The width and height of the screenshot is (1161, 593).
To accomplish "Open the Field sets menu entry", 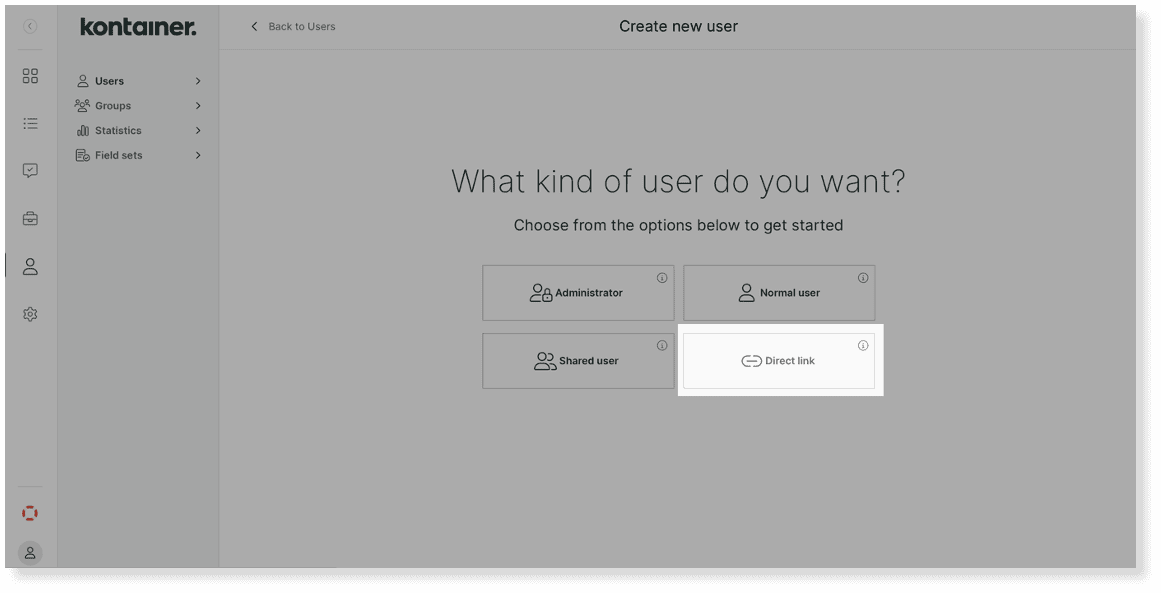I will click(x=137, y=155).
